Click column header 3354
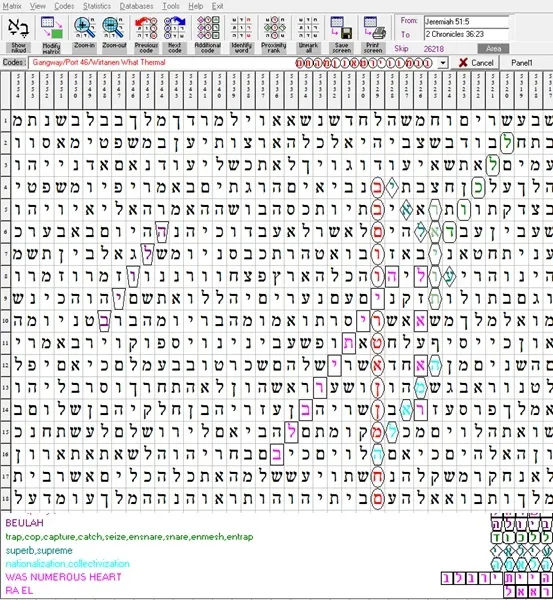Screen dimensions: 553x600 click(x=18, y=90)
